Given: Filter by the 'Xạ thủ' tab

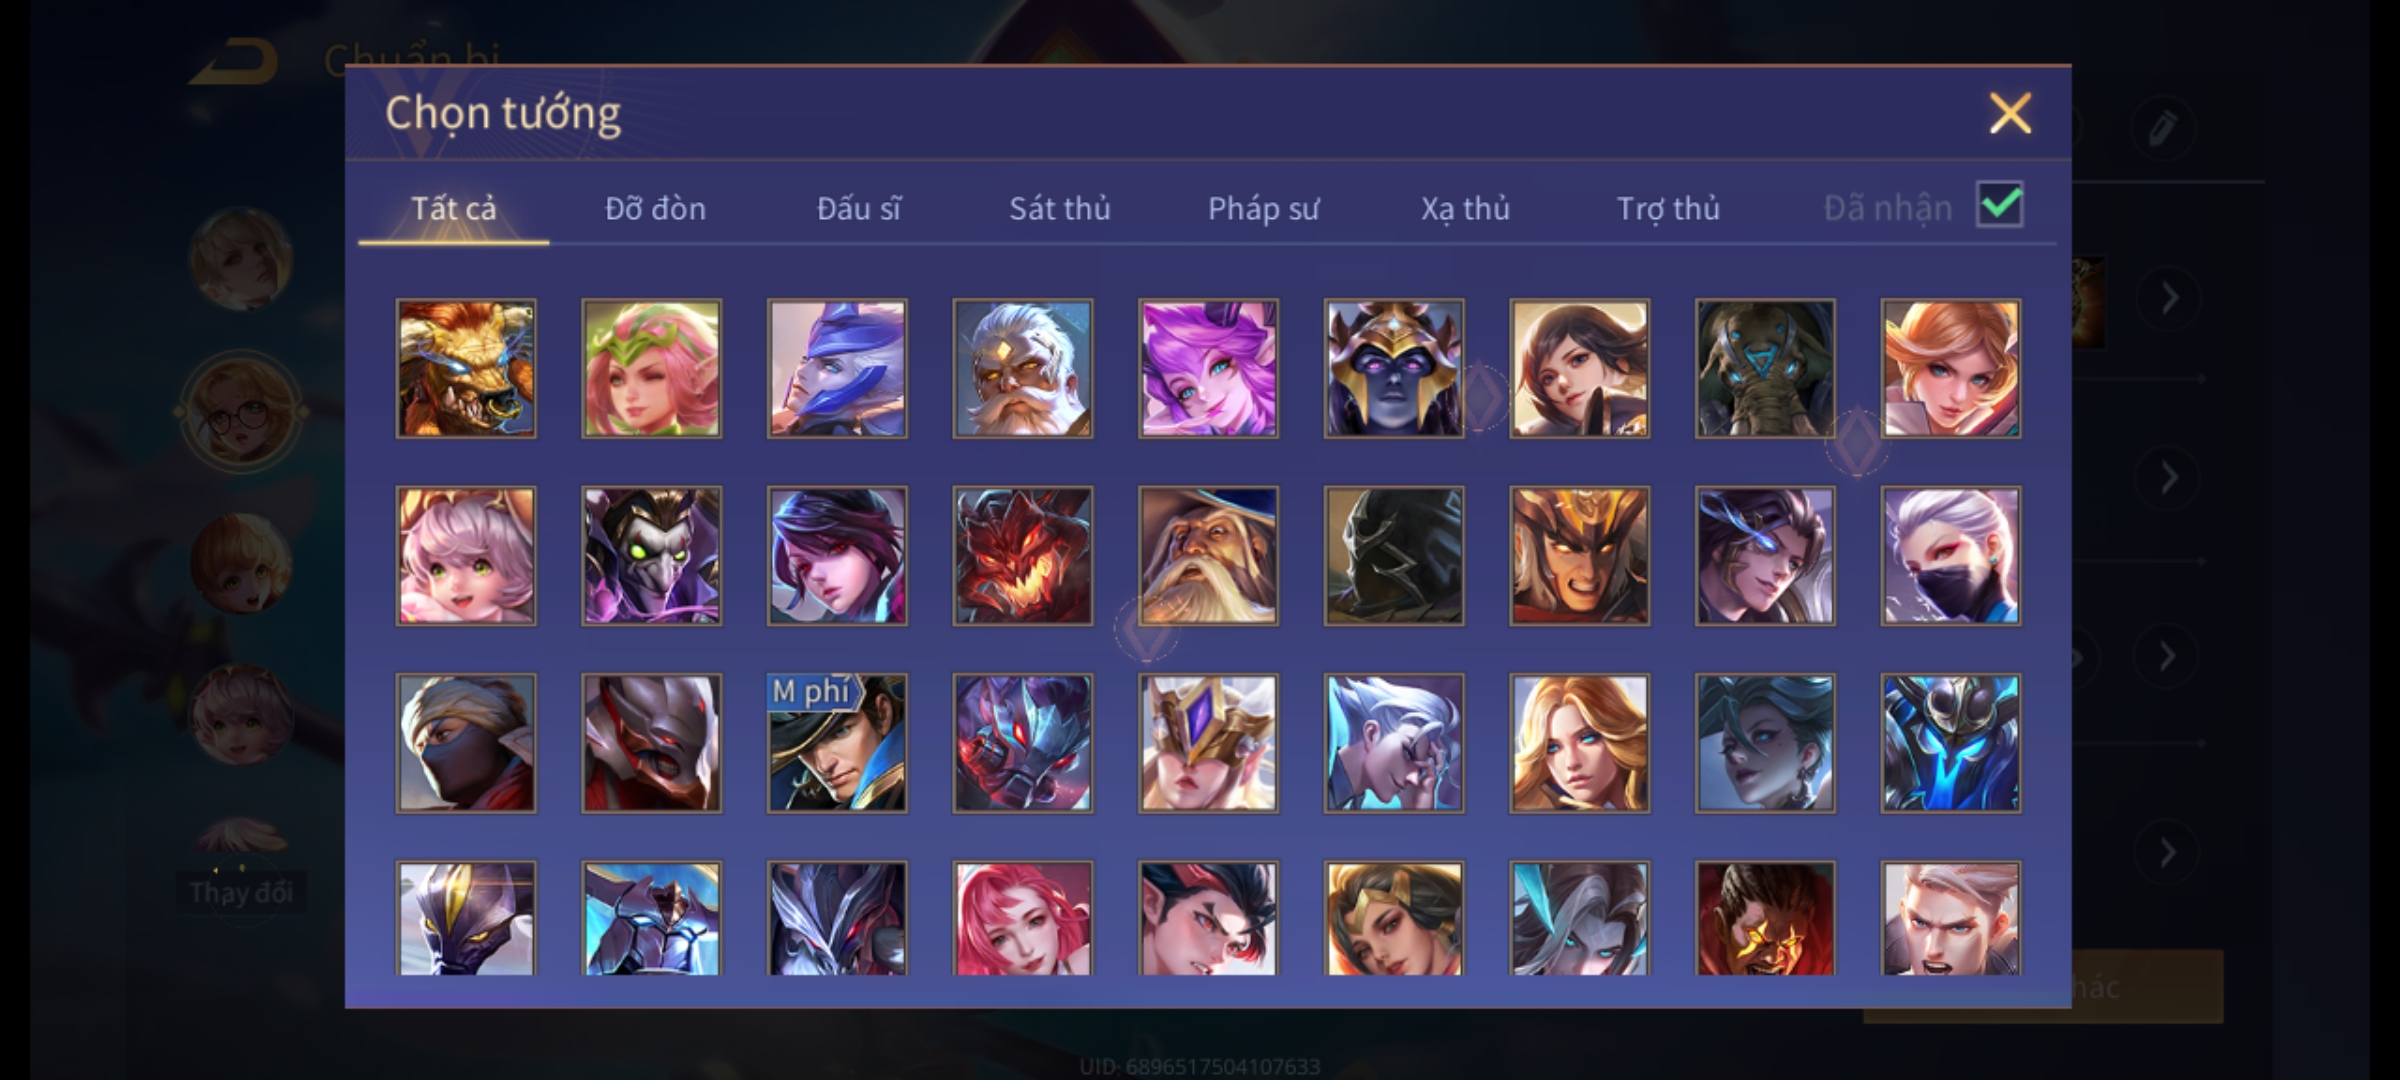Looking at the screenshot, I should point(1465,208).
